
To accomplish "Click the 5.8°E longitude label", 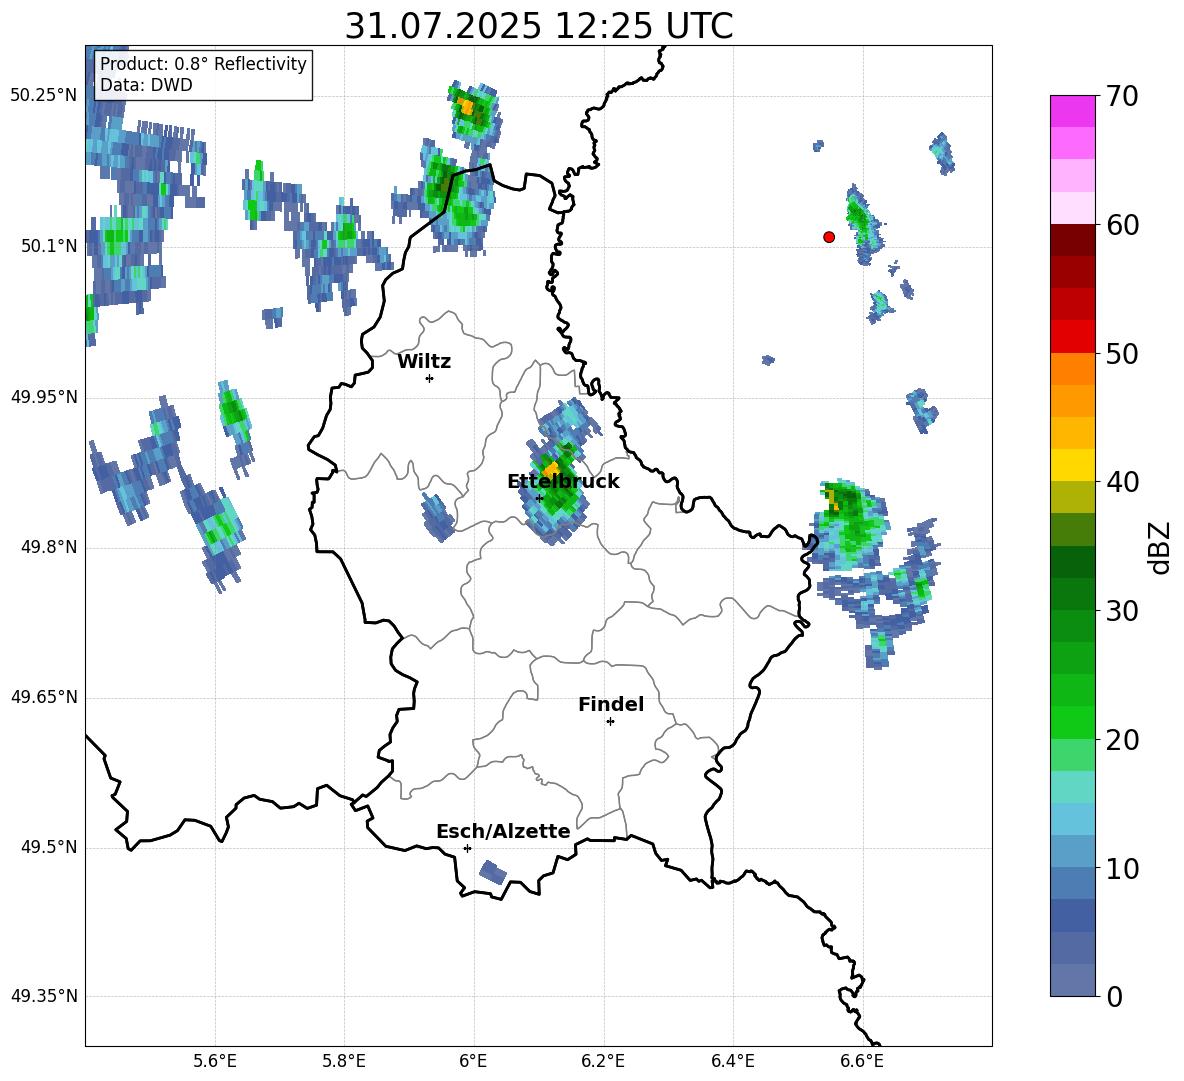I will pyautogui.click(x=344, y=1062).
